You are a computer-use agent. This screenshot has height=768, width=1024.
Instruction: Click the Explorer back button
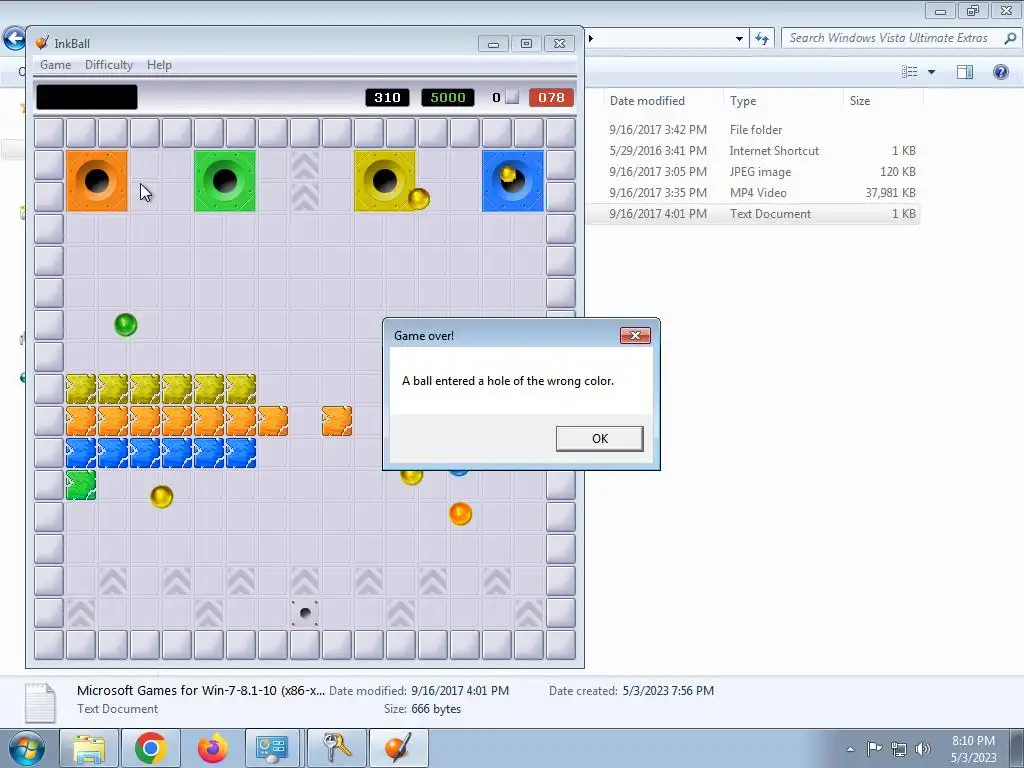(14, 39)
